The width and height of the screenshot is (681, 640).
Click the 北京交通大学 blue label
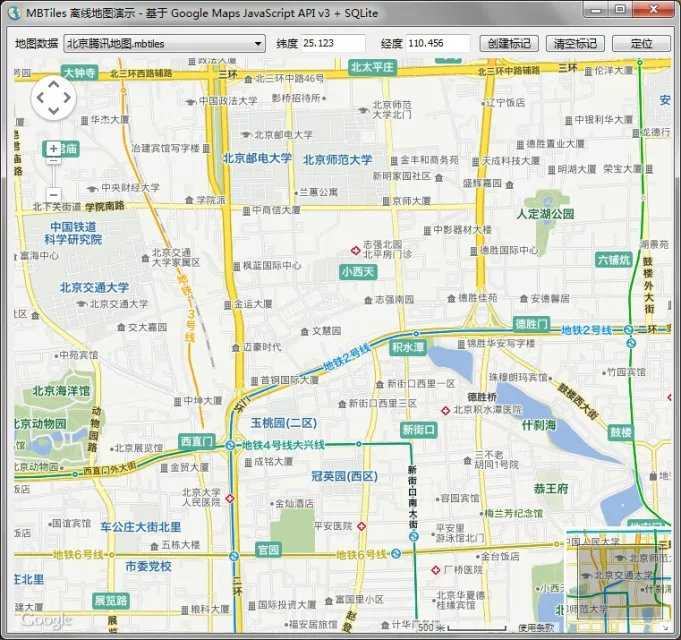[94, 287]
